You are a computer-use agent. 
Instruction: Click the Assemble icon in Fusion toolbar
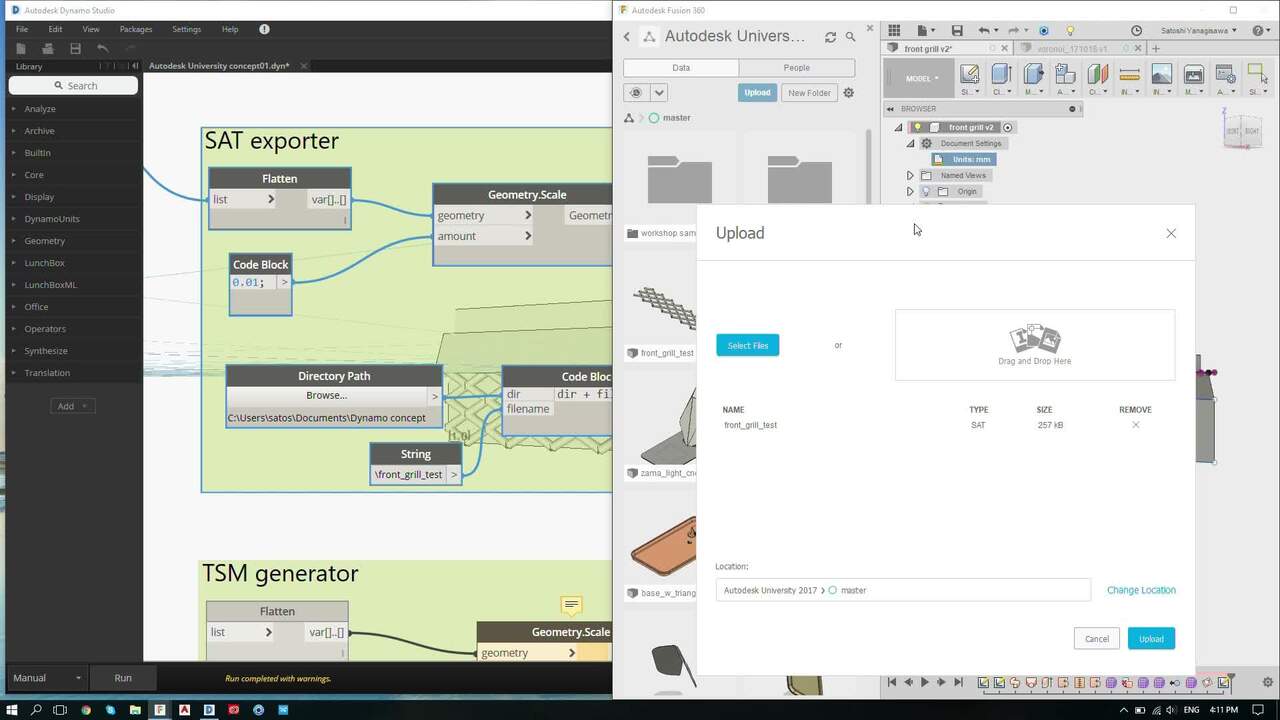click(x=1065, y=74)
